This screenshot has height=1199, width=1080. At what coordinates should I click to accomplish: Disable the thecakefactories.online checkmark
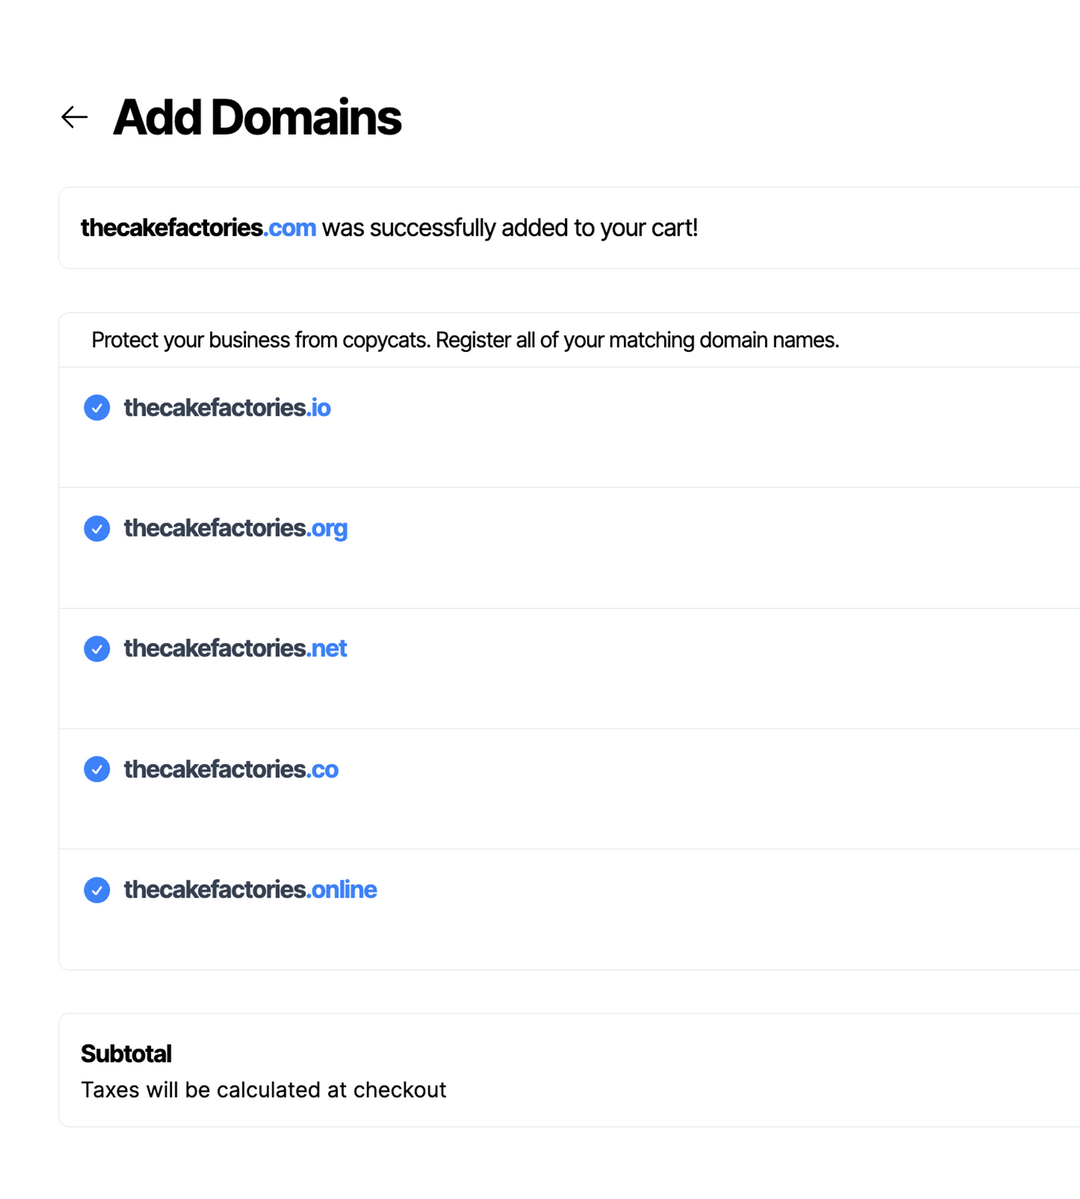point(97,890)
